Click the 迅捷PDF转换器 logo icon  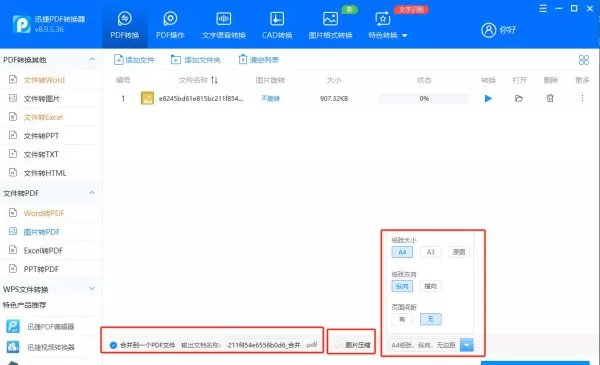point(21,24)
